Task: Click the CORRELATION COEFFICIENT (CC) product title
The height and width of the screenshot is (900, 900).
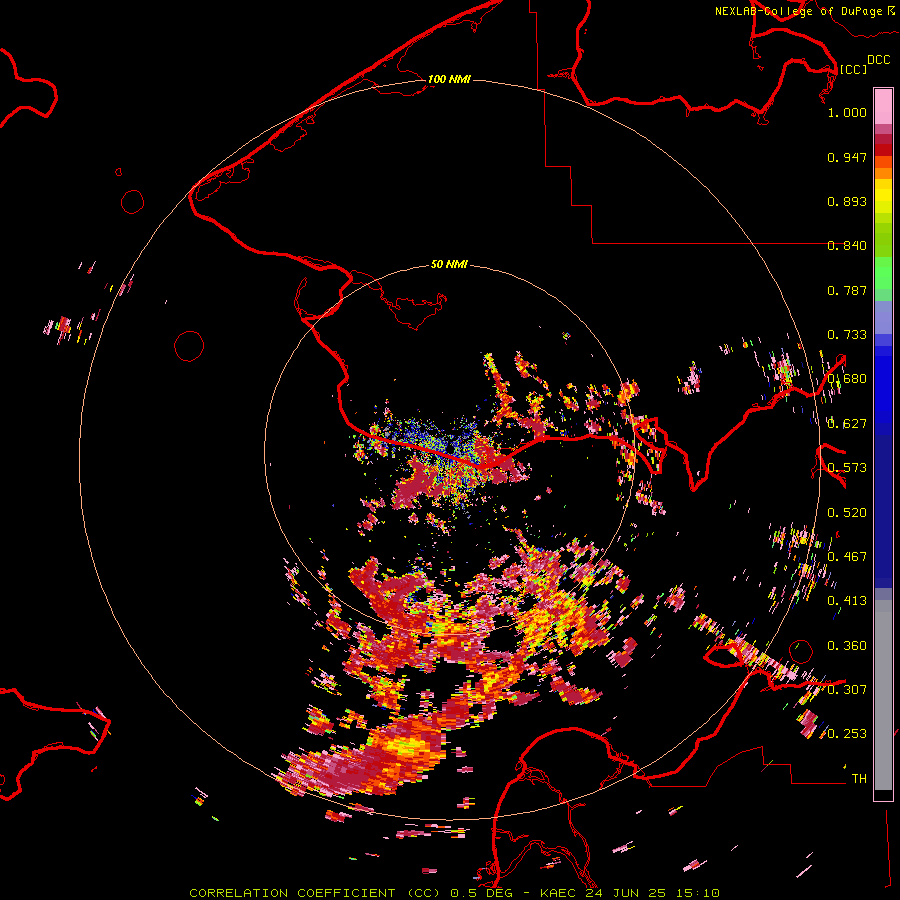Action: [x=315, y=893]
